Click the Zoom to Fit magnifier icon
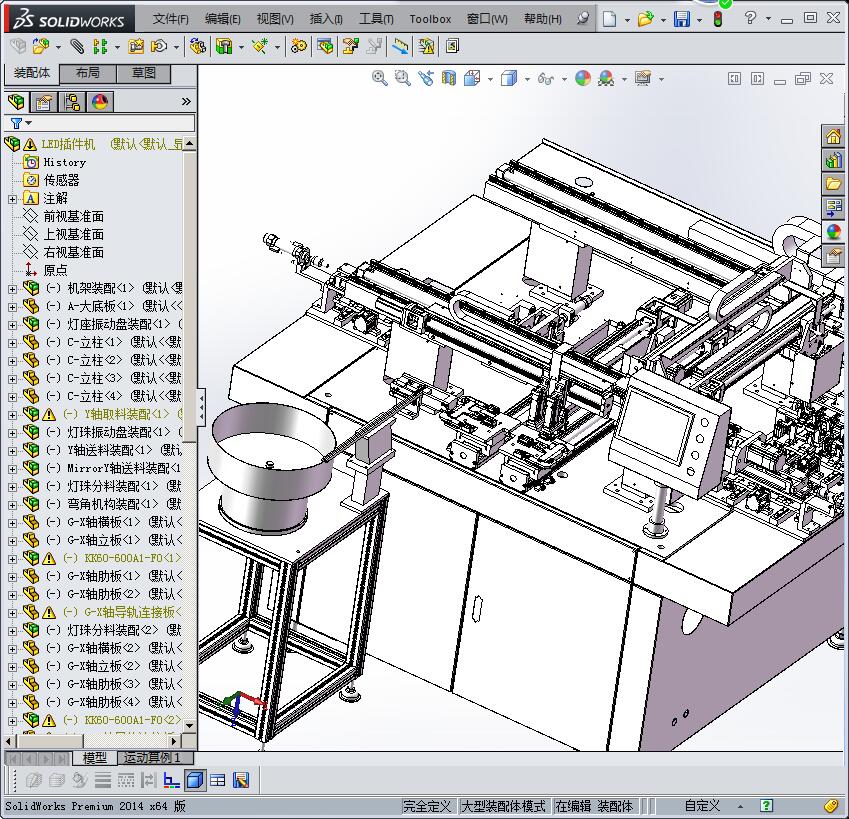This screenshot has width=849, height=819. point(380,78)
